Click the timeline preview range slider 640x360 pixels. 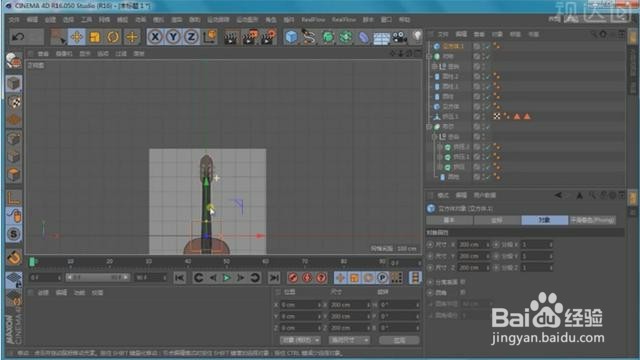click(x=97, y=278)
